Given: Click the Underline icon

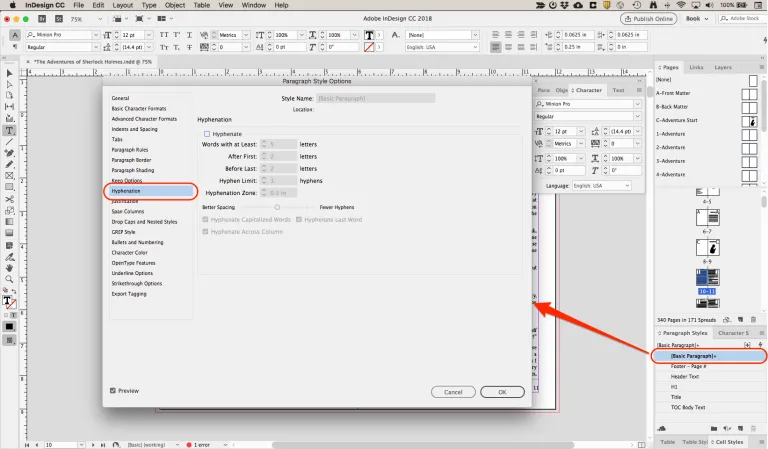Looking at the screenshot, I should click(189, 35).
